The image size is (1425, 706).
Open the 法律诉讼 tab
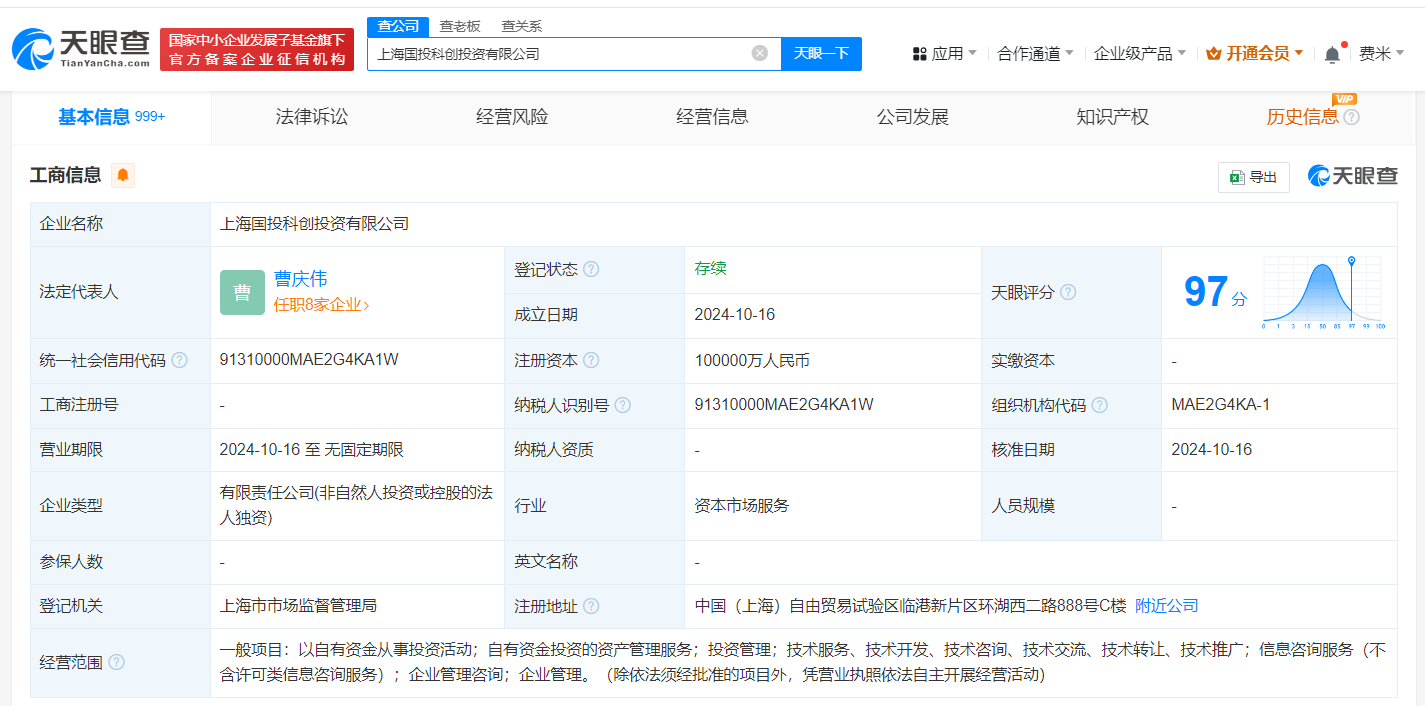click(x=311, y=116)
